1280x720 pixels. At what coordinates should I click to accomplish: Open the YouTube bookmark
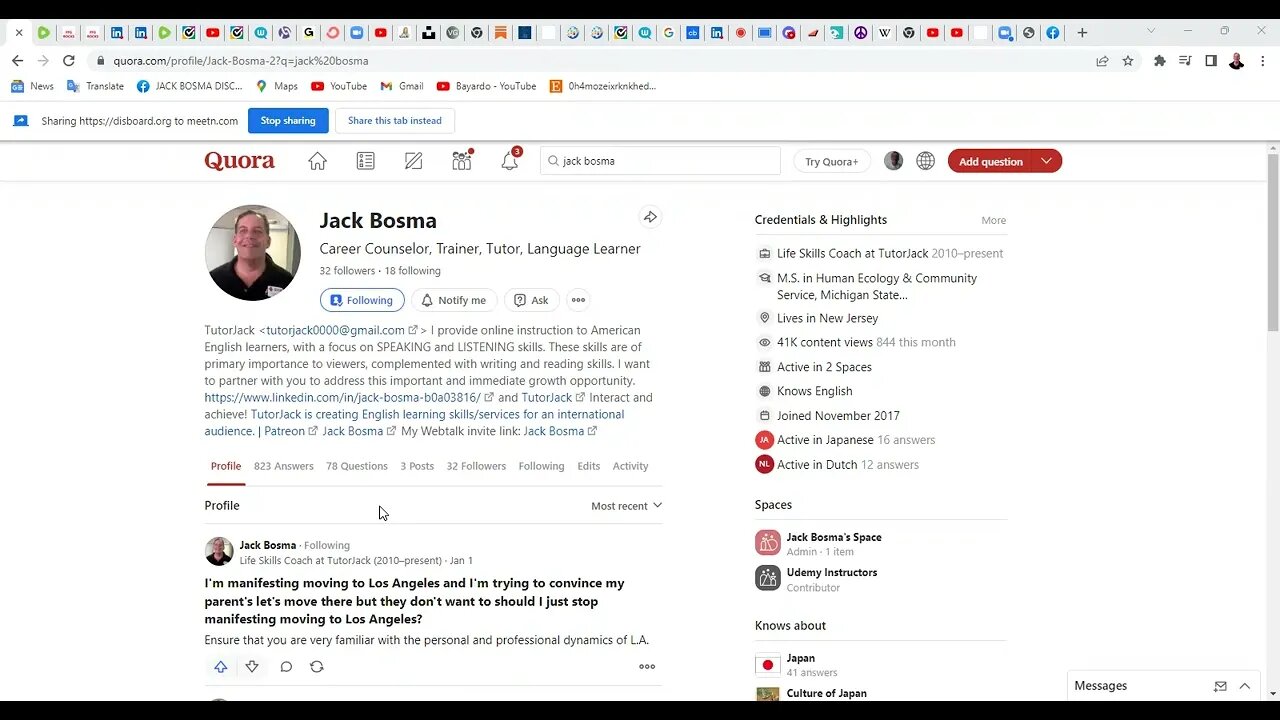[339, 86]
